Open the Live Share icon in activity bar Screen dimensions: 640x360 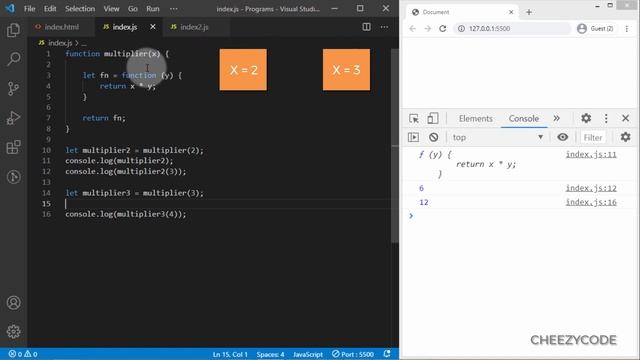pos(13,177)
